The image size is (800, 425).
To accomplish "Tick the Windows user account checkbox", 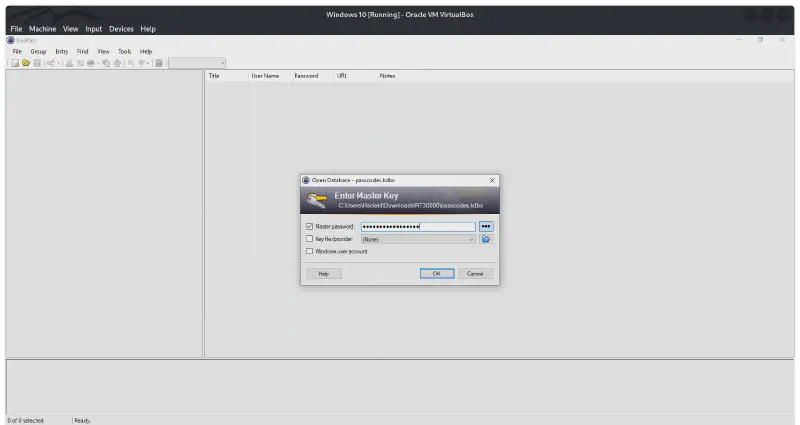I will (x=309, y=251).
